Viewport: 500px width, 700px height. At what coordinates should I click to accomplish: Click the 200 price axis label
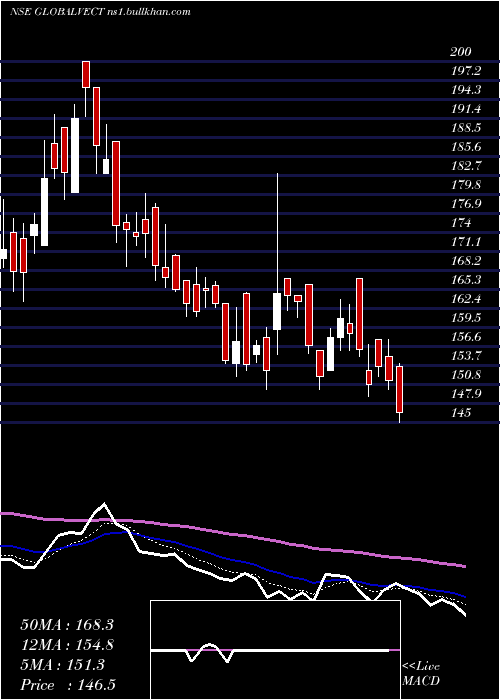point(460,52)
